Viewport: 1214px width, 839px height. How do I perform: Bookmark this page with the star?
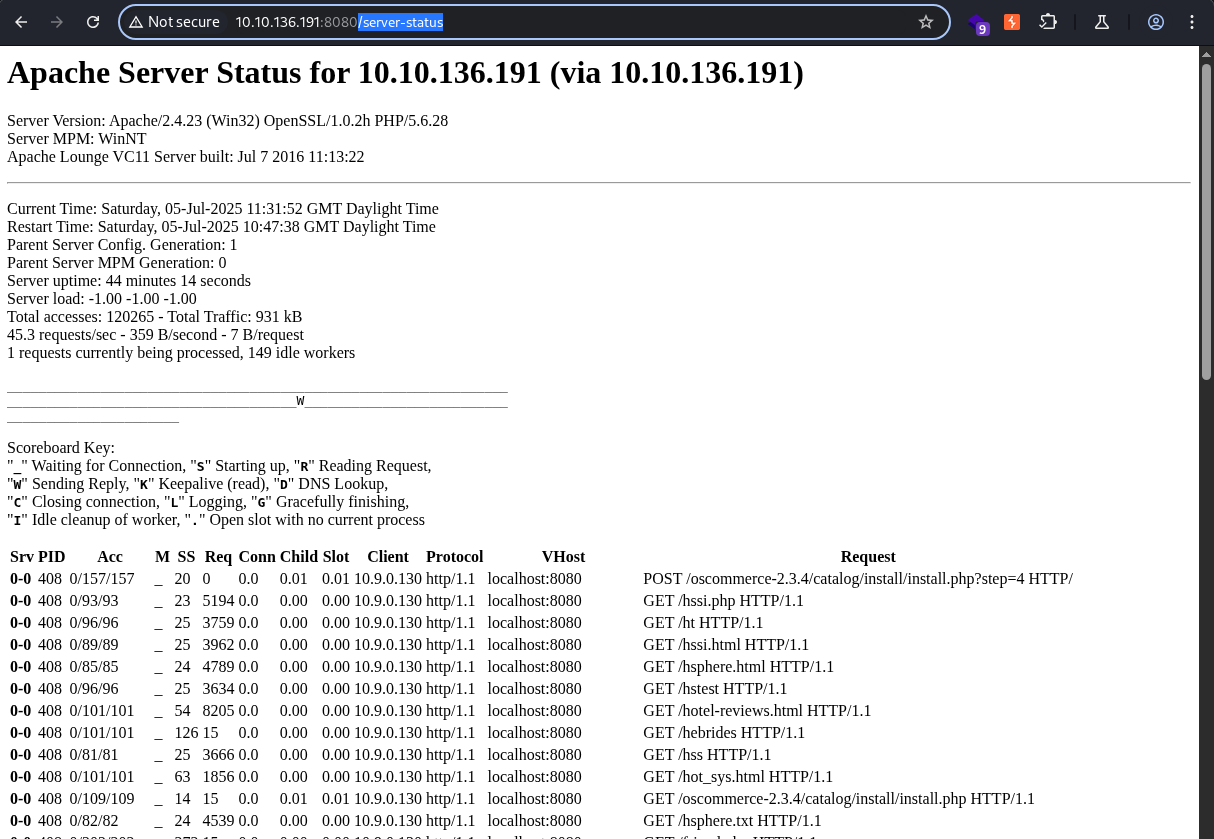tap(926, 22)
